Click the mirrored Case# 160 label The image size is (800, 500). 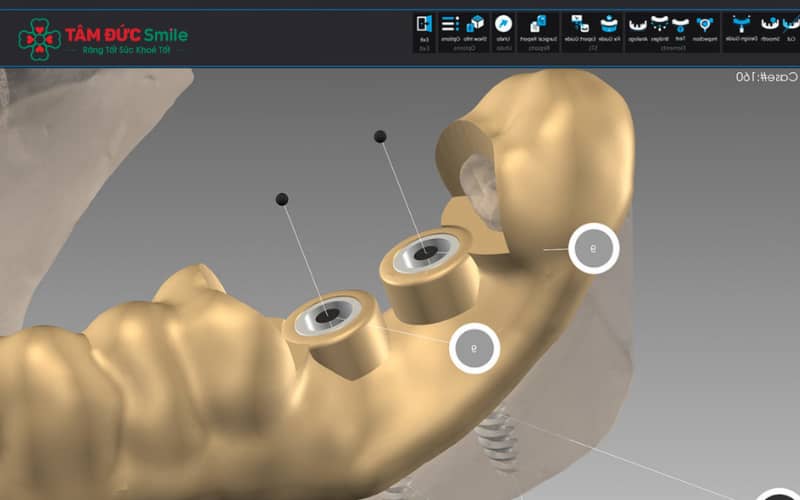point(767,77)
